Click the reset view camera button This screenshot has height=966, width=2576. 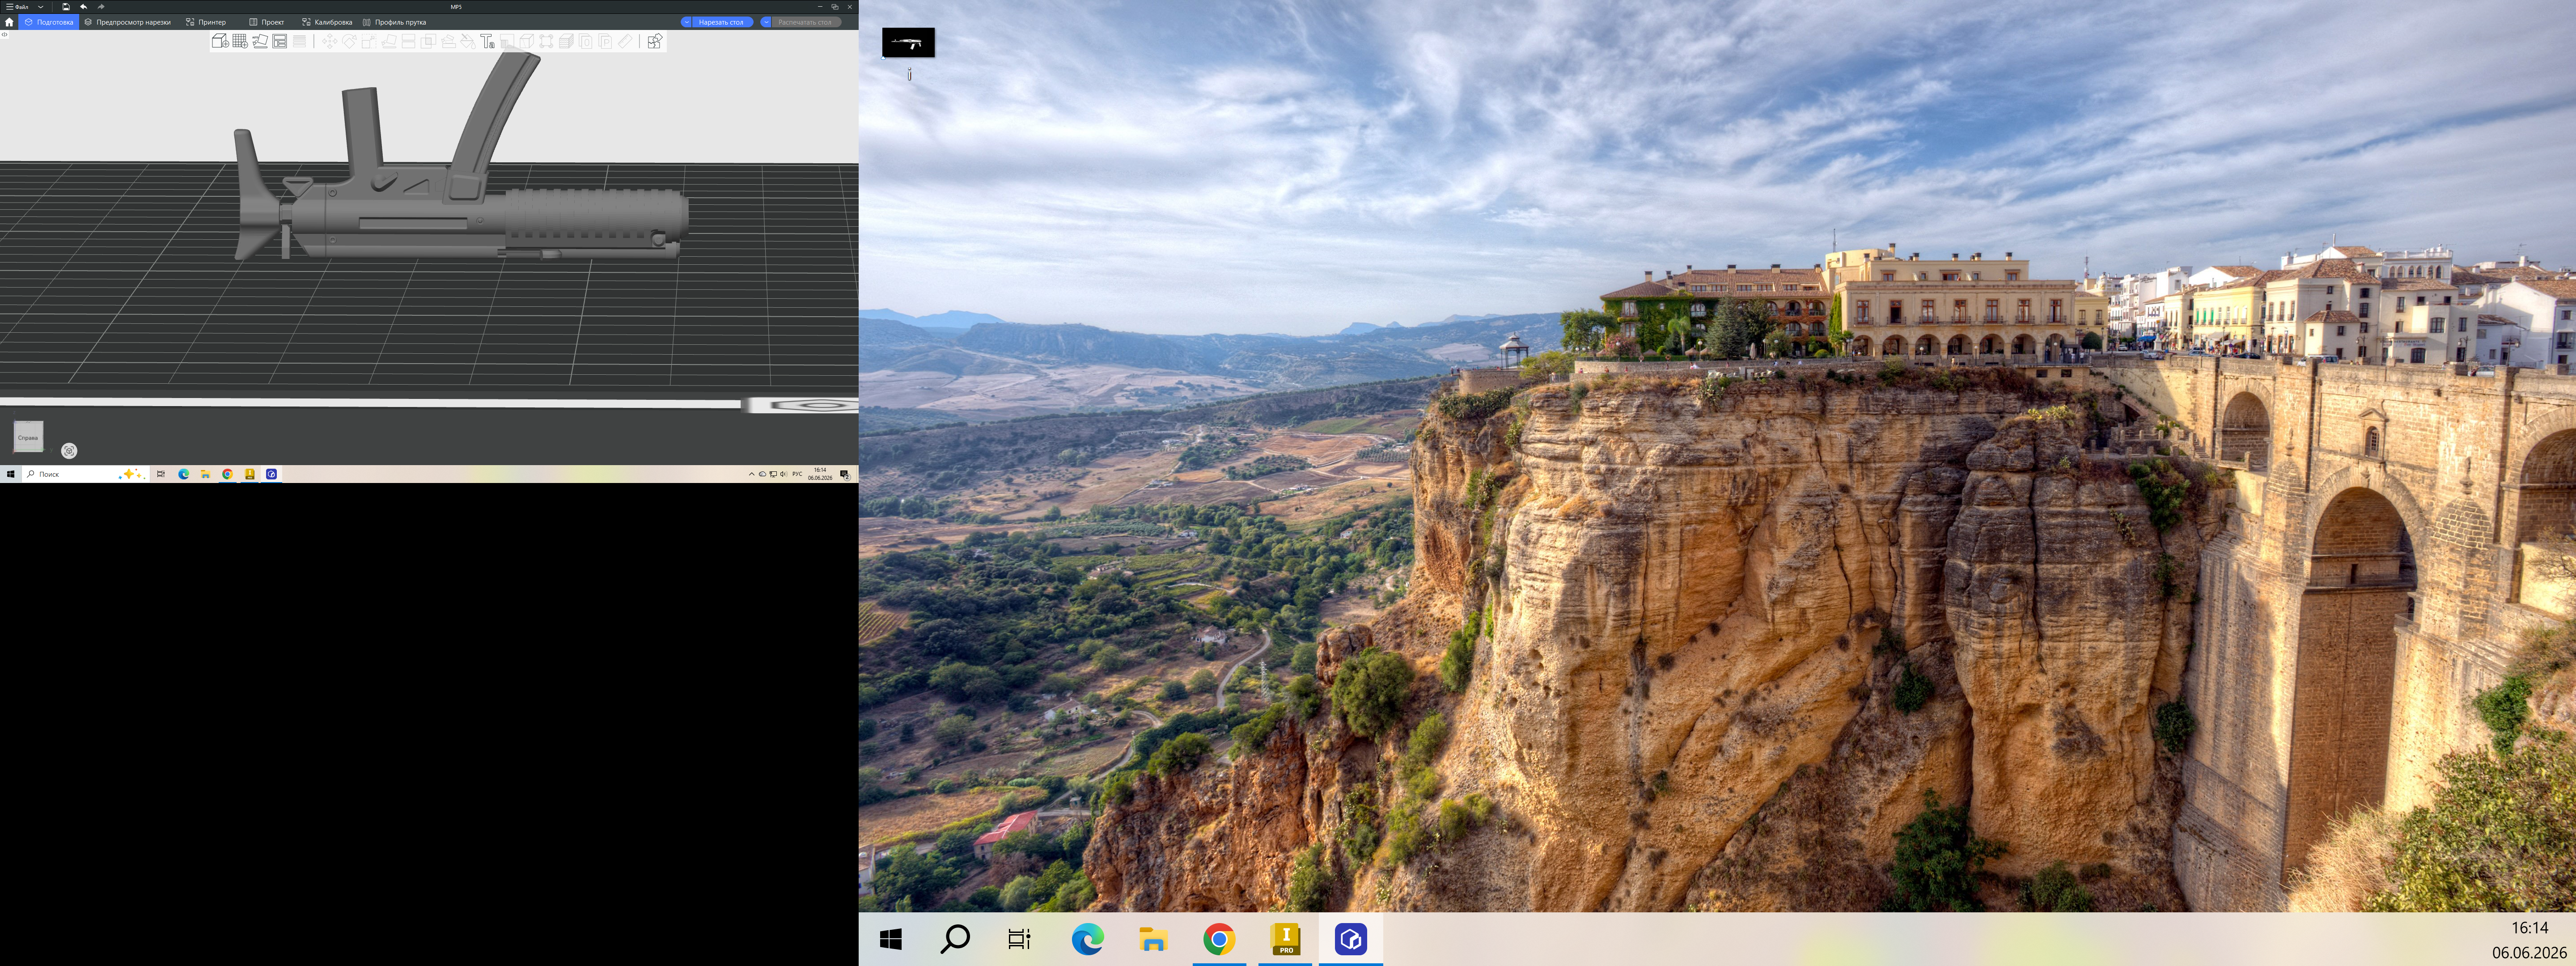pyautogui.click(x=69, y=451)
